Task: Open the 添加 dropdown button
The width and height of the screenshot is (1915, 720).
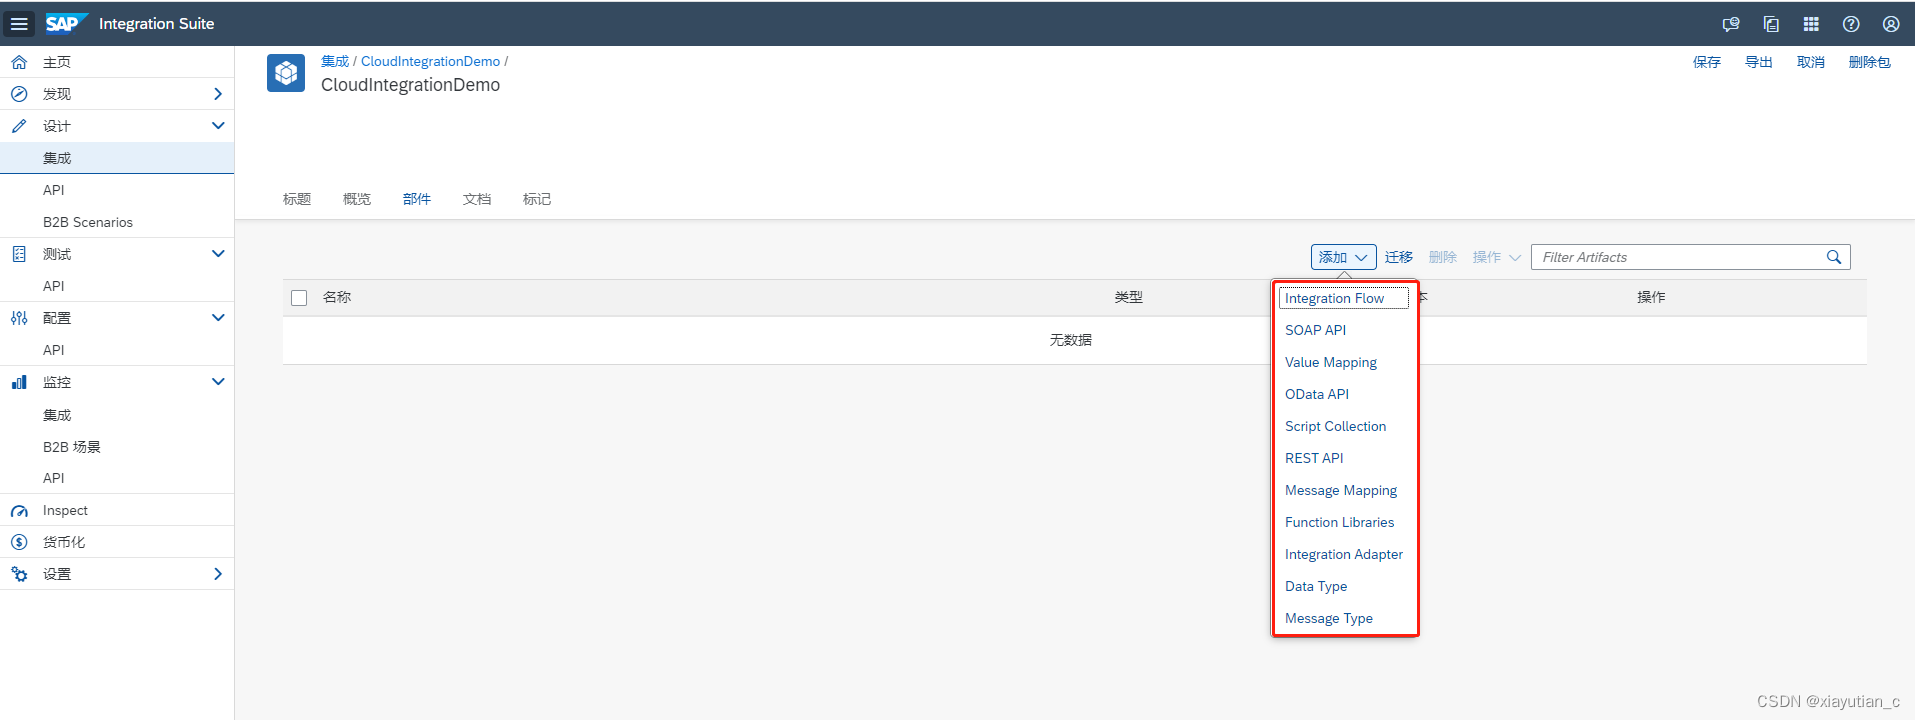Action: click(1343, 257)
